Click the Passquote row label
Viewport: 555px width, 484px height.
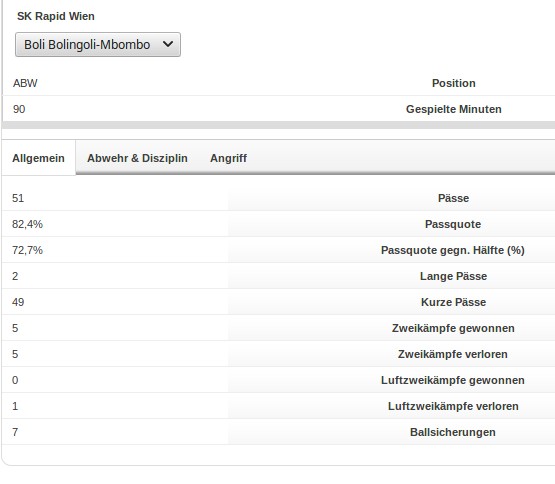coord(453,224)
